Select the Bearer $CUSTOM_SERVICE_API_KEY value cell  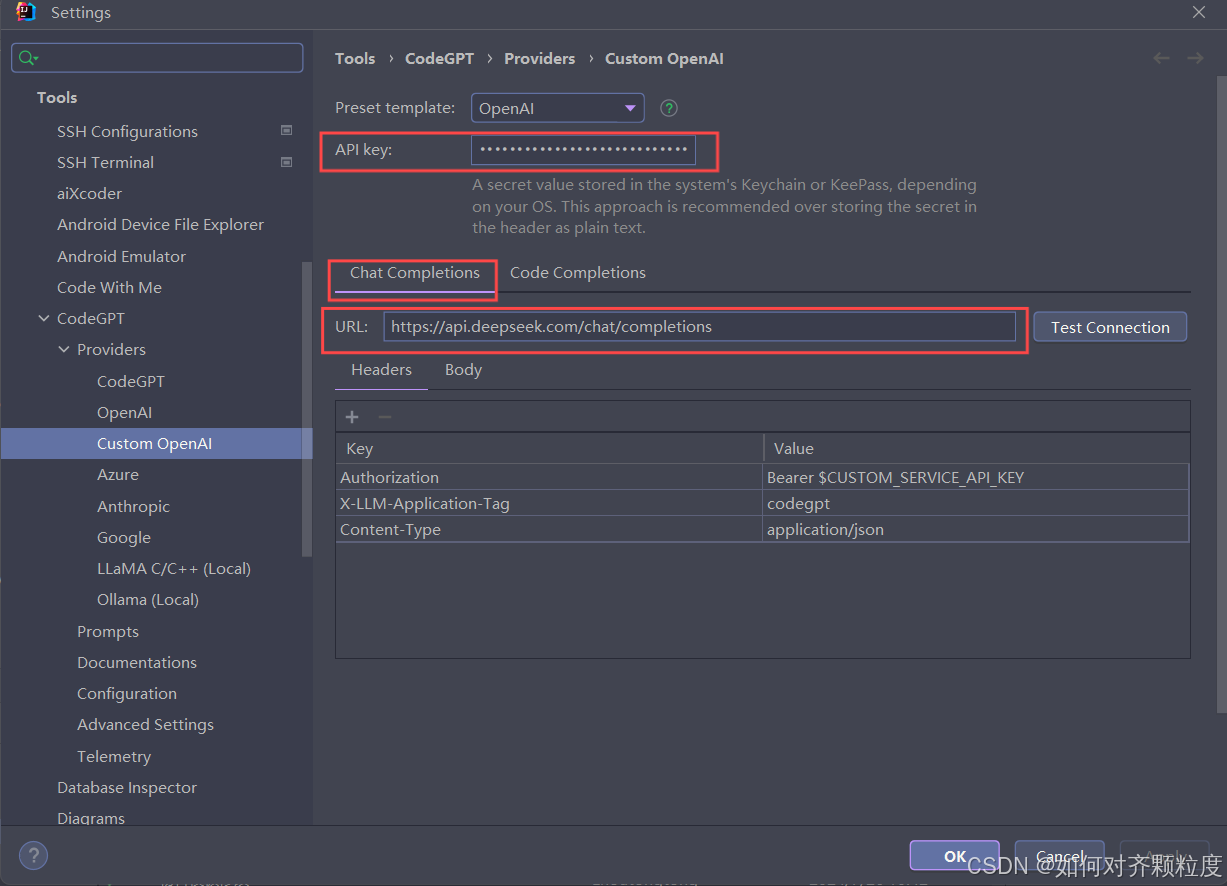pos(976,477)
